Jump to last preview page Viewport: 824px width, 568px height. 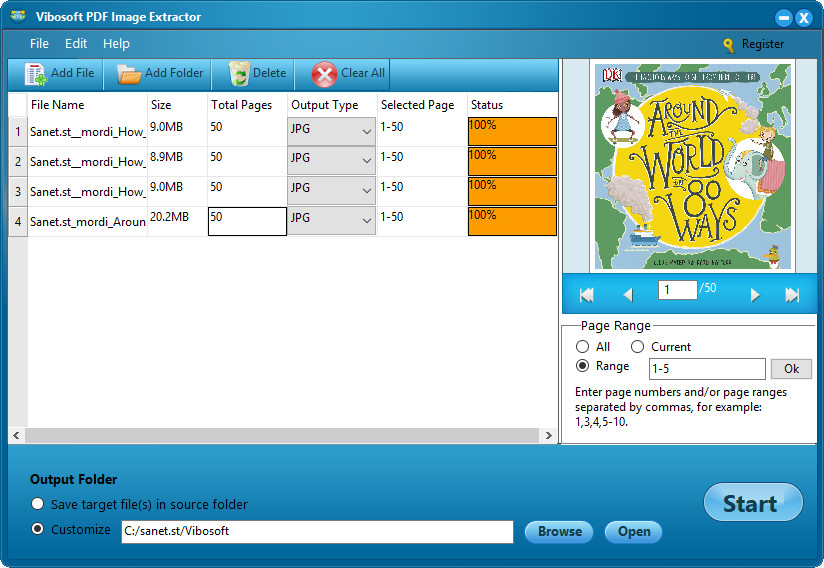(792, 295)
